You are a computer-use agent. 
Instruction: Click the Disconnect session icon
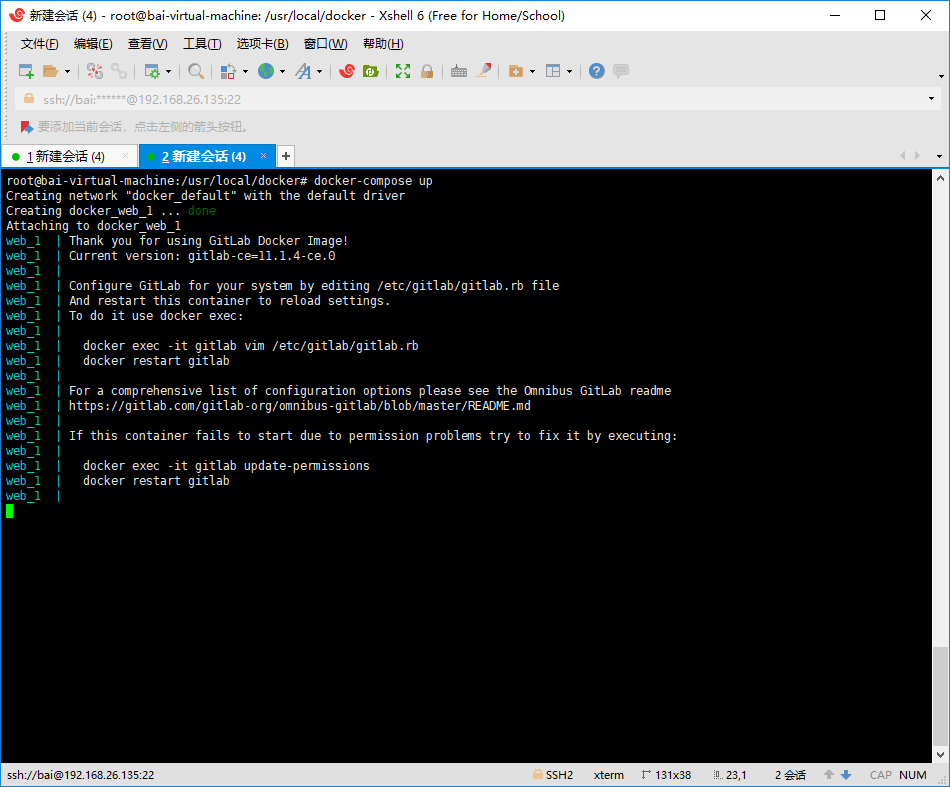click(x=95, y=71)
